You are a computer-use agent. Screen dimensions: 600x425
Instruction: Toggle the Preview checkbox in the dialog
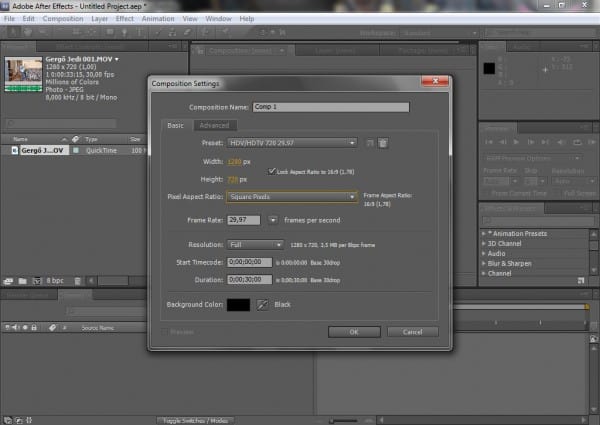click(166, 331)
